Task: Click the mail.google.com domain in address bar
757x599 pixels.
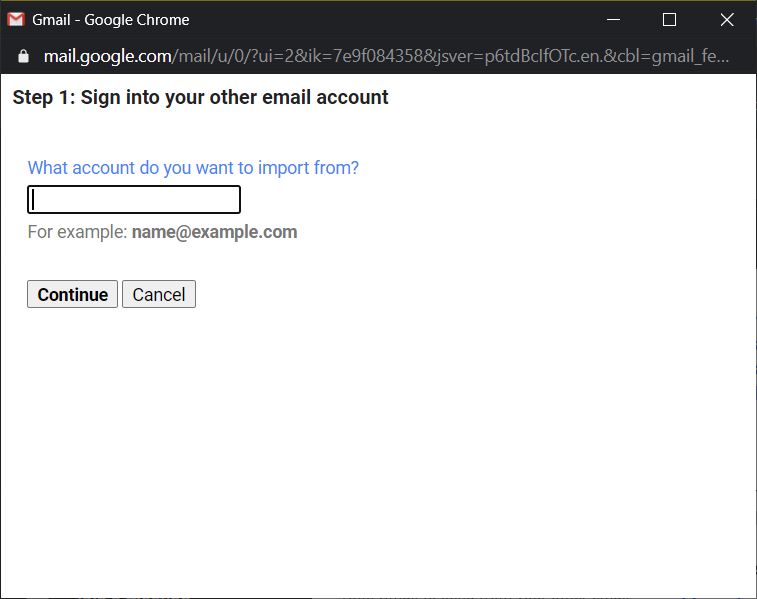Action: 107,57
